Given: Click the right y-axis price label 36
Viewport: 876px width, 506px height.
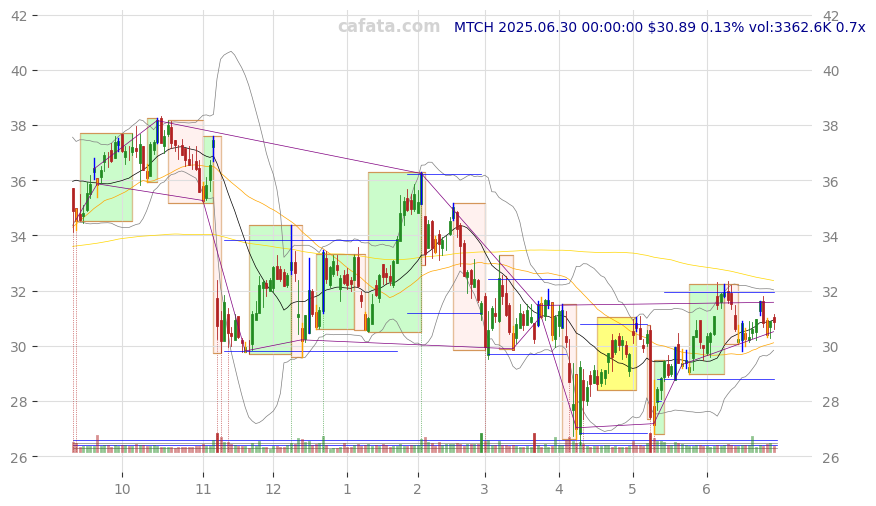Looking at the screenshot, I should pos(831,182).
